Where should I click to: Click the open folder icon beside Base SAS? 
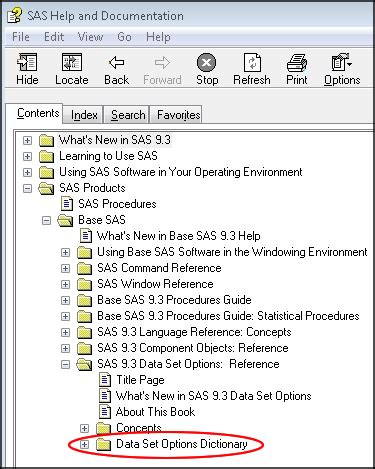(x=65, y=220)
